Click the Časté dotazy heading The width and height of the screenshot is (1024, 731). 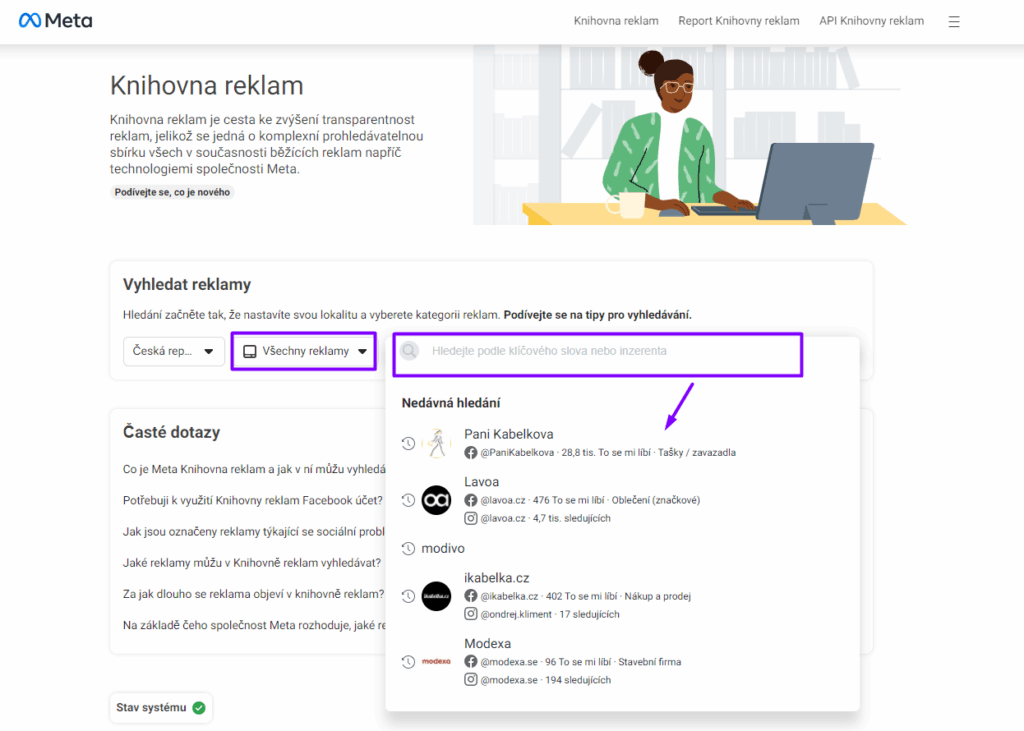172,432
